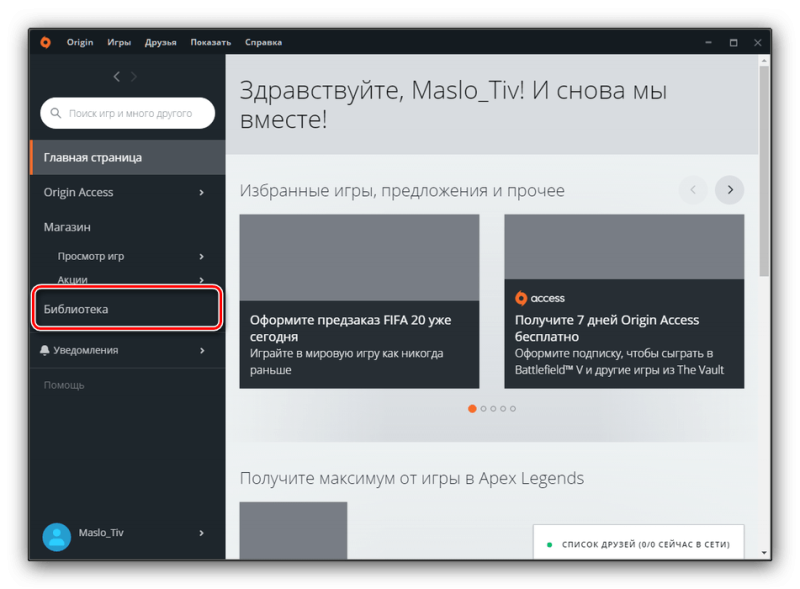The image size is (800, 589).
Task: Click the search magnifier icon
Action: (56, 113)
